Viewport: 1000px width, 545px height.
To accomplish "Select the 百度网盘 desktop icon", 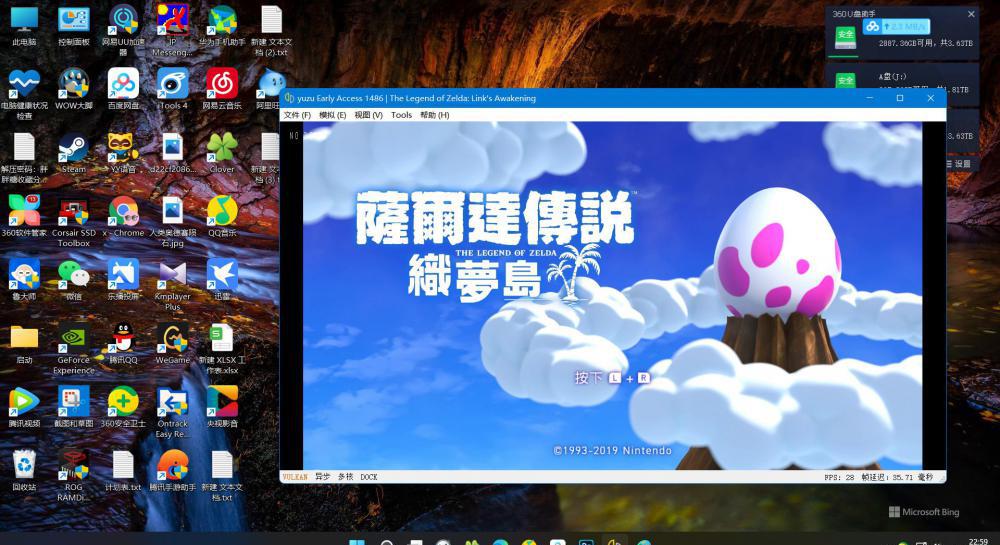I will point(123,89).
